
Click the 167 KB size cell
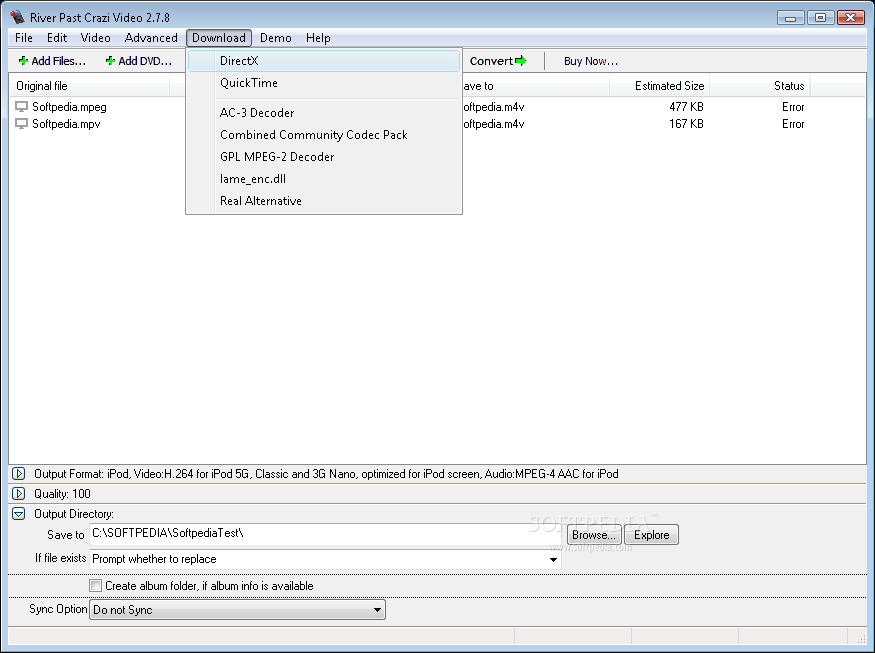click(686, 124)
